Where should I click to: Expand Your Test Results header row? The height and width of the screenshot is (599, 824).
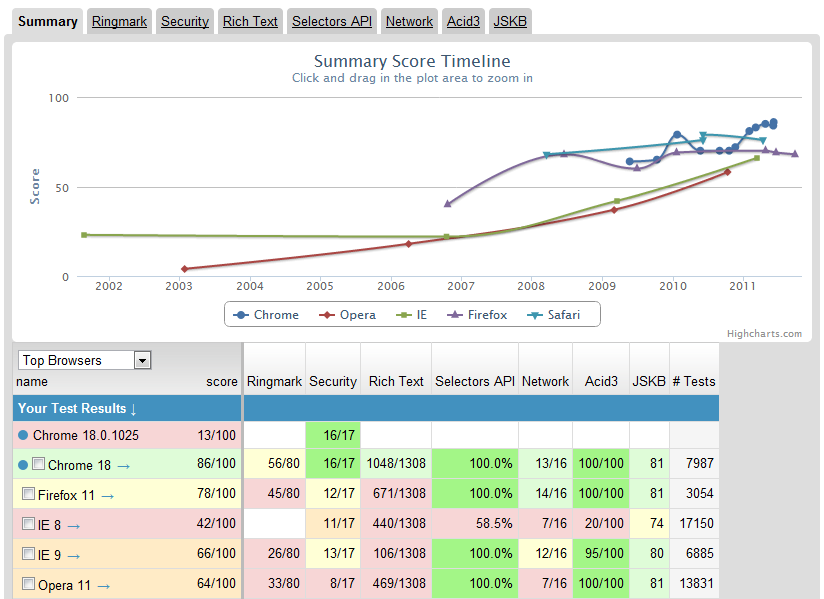point(78,408)
